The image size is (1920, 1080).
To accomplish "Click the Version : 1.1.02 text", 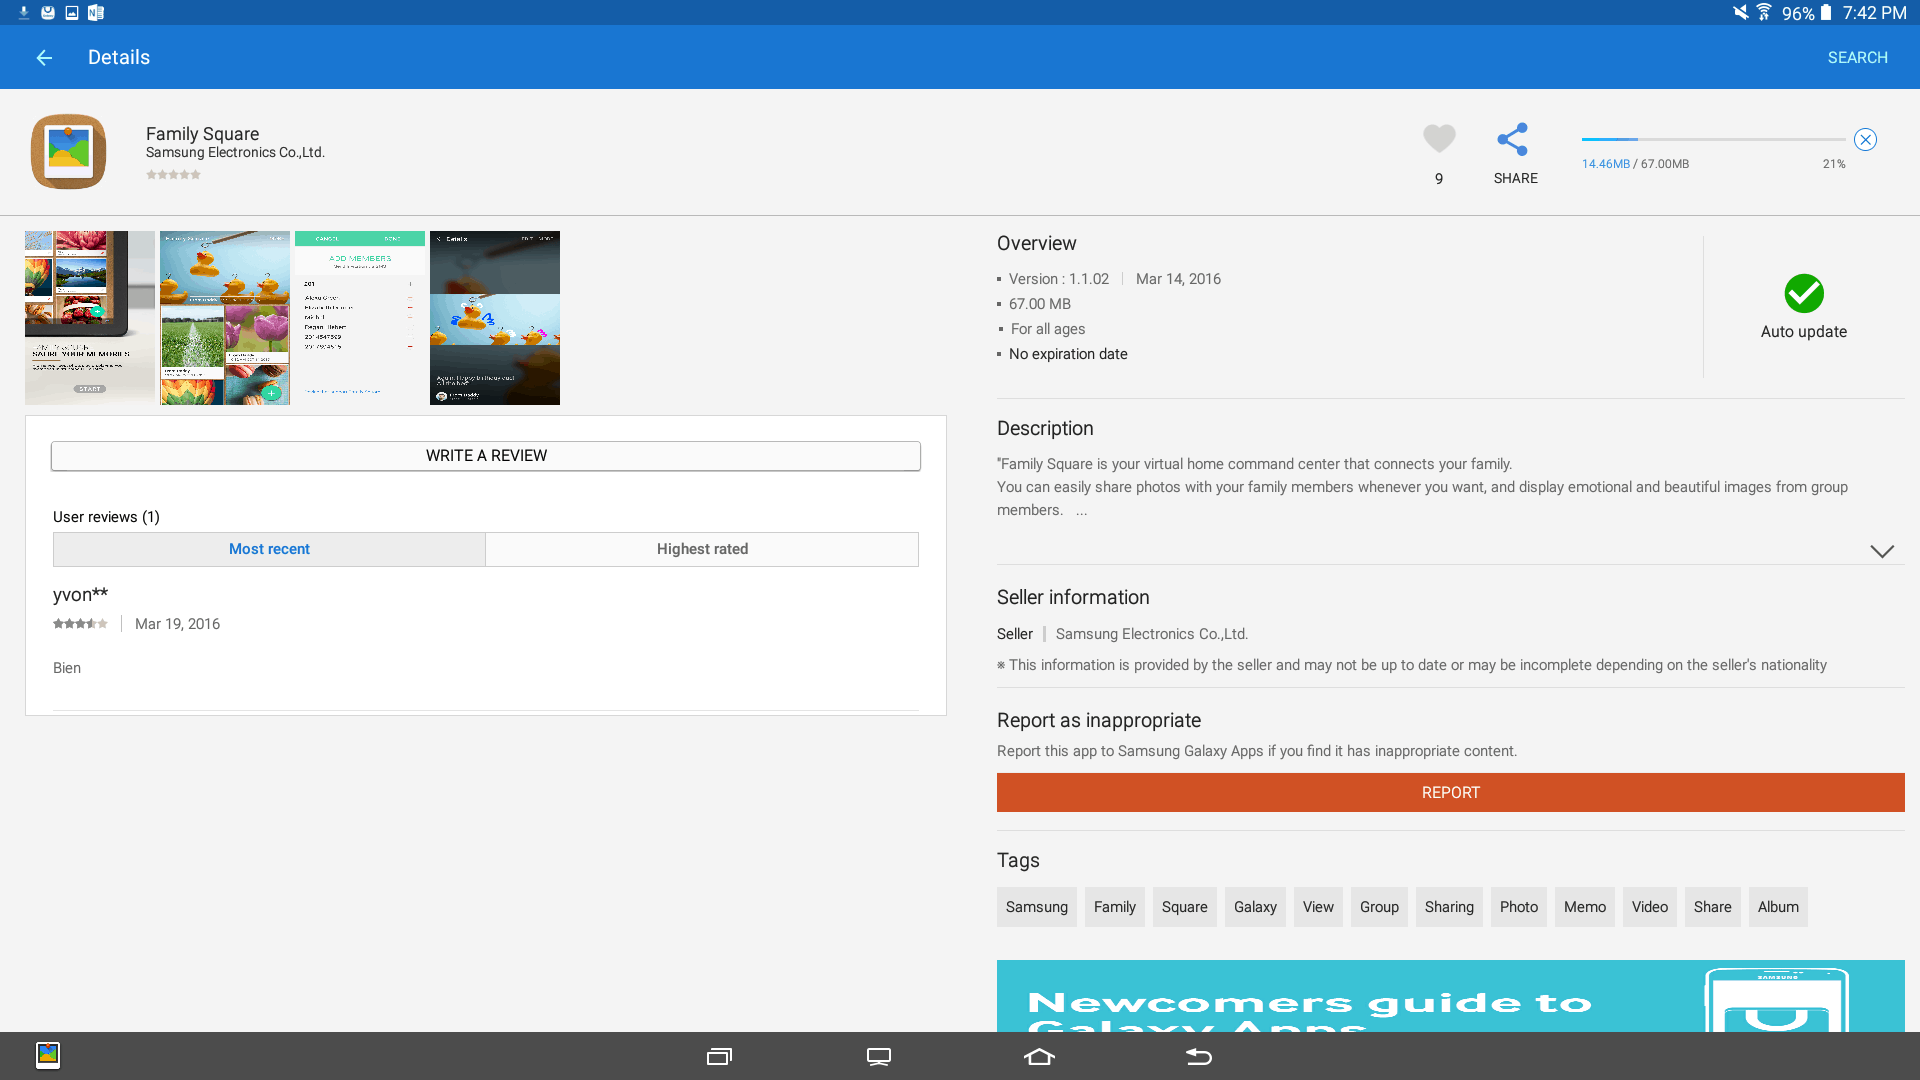I will [x=1059, y=279].
